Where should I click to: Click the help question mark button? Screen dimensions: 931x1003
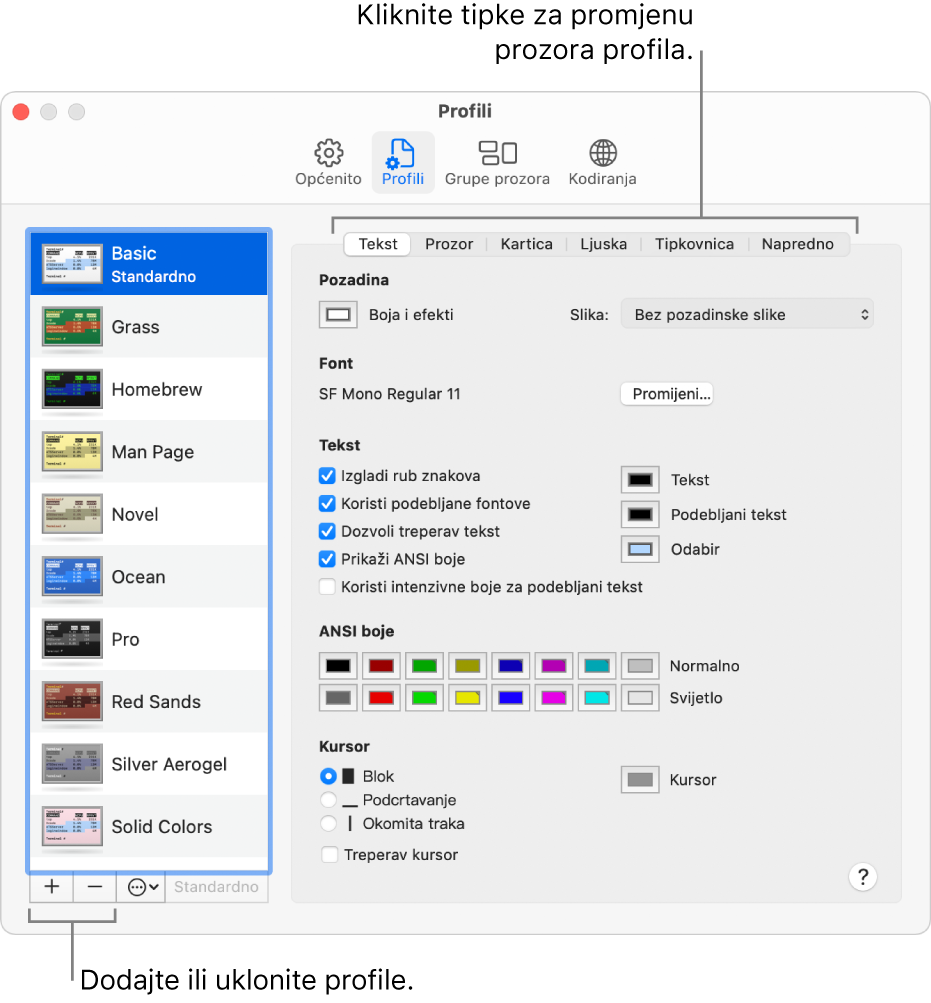[x=863, y=877]
